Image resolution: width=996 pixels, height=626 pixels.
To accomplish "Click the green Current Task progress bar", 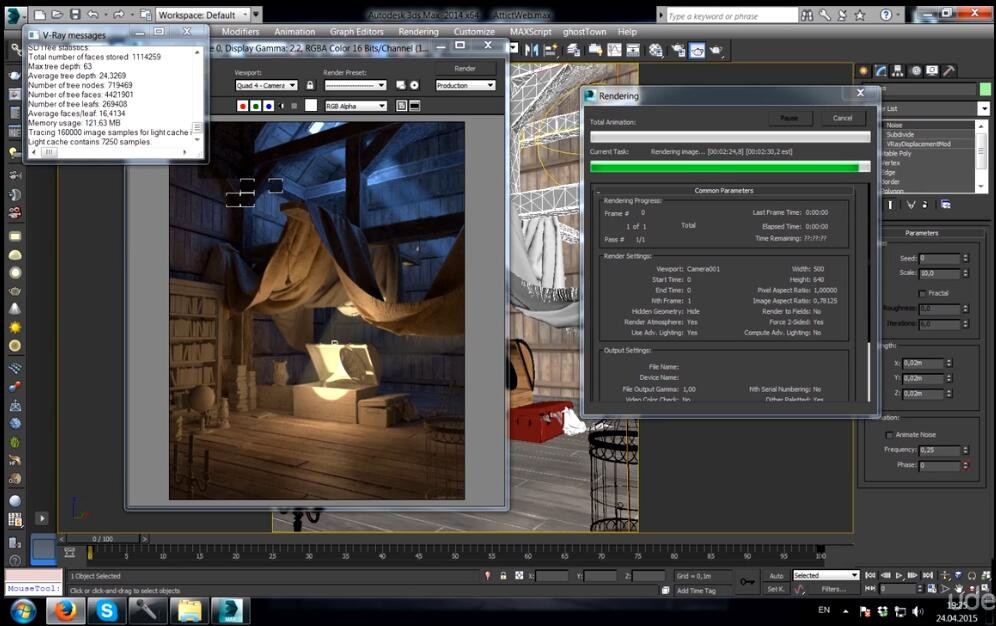I will point(730,167).
